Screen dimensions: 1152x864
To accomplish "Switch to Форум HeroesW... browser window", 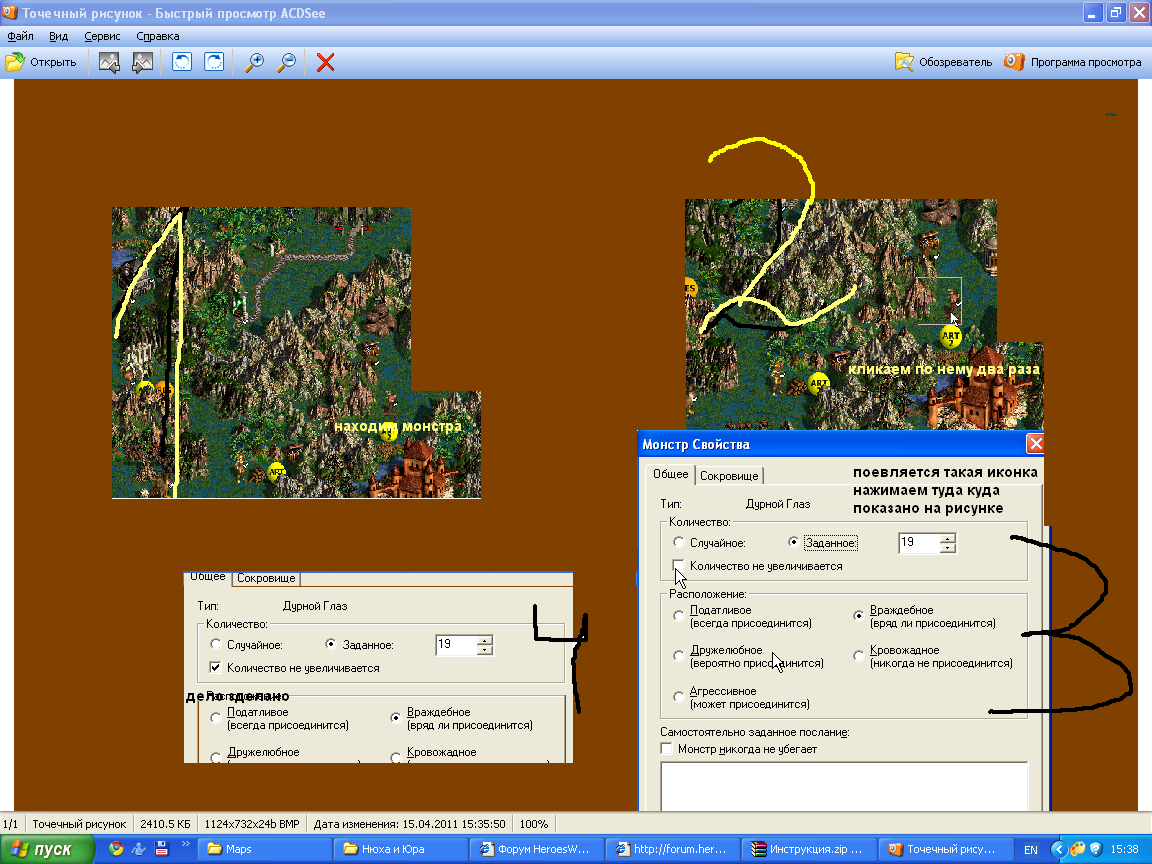I will (536, 849).
